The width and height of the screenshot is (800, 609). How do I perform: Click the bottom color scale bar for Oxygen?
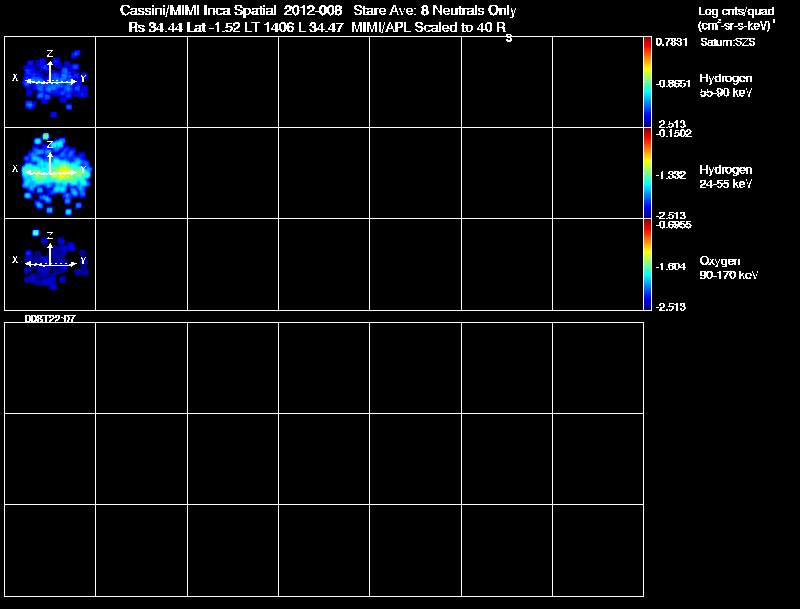pos(647,264)
